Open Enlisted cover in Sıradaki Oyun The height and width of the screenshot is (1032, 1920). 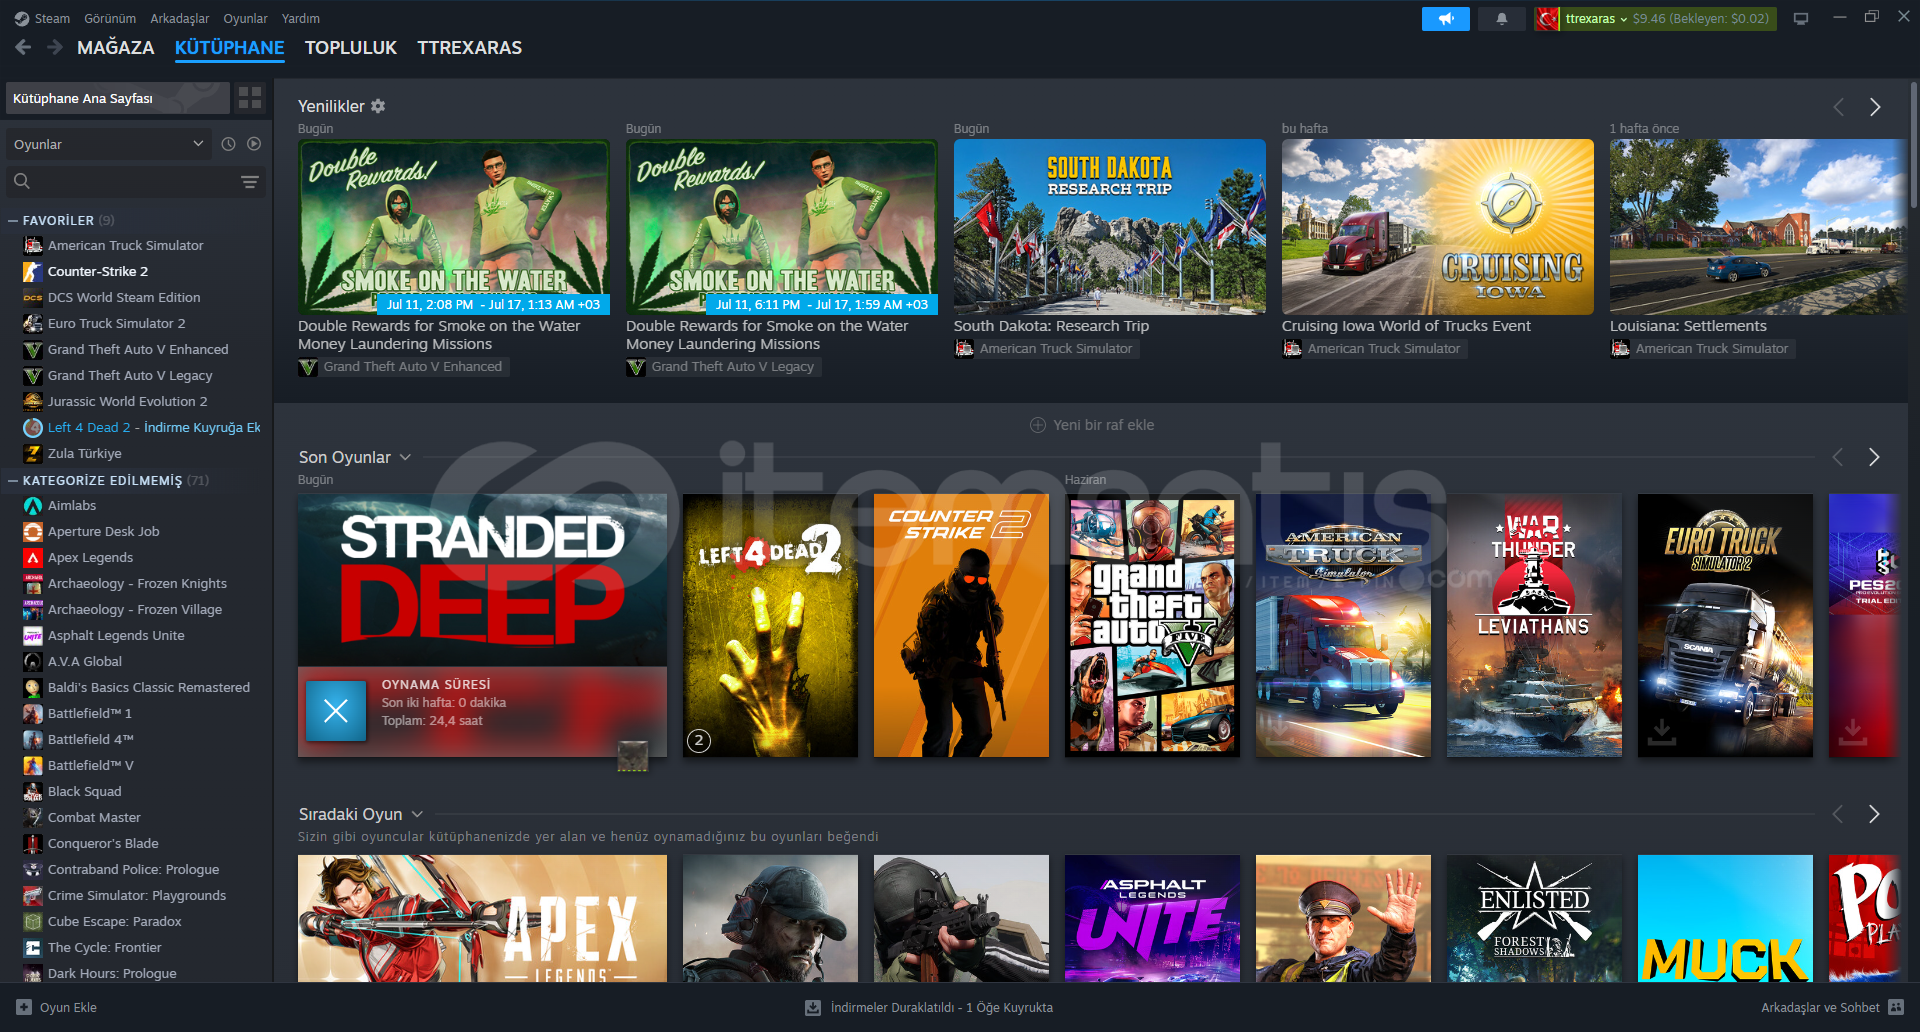tap(1534, 918)
